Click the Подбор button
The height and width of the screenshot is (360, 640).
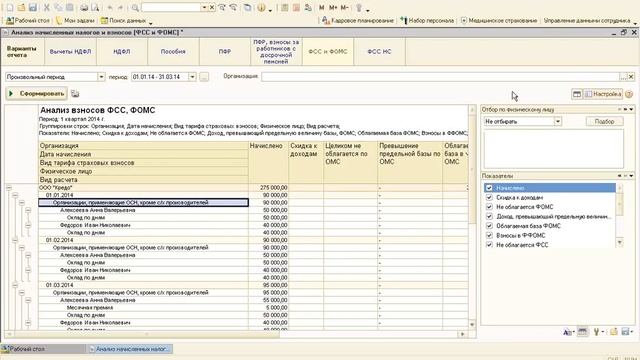click(604, 121)
